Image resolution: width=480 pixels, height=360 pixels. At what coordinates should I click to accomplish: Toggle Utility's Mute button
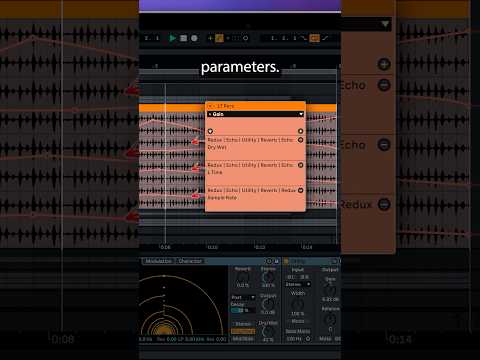[x=325, y=339]
